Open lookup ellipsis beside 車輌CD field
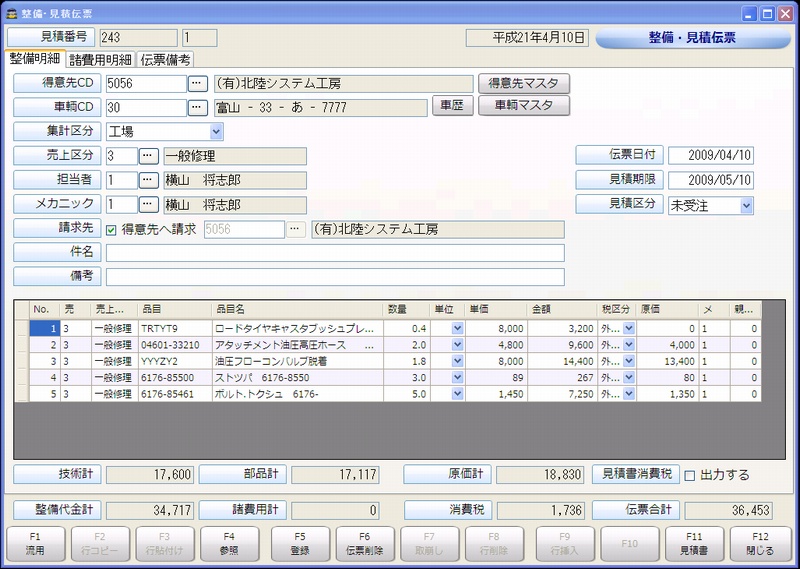 coord(198,107)
